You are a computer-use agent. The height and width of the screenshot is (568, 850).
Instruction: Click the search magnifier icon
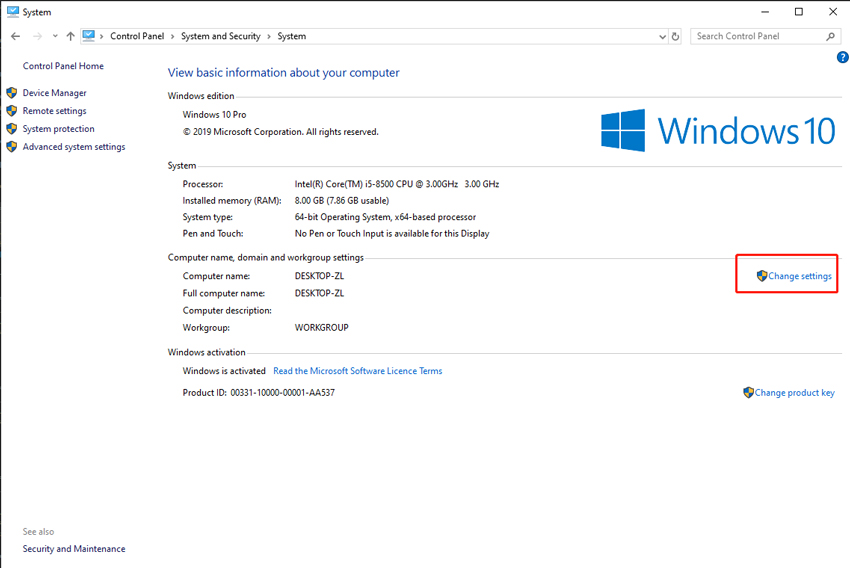(x=830, y=36)
